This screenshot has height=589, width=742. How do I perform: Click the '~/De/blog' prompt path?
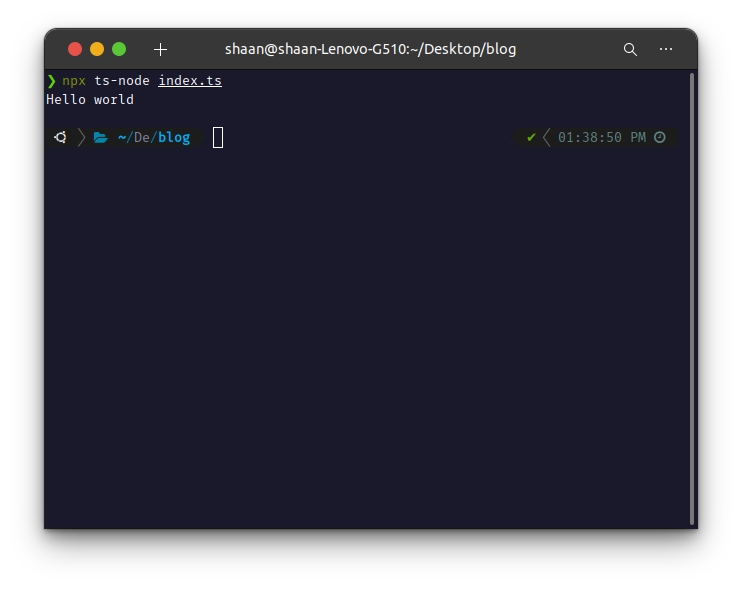[x=154, y=137]
